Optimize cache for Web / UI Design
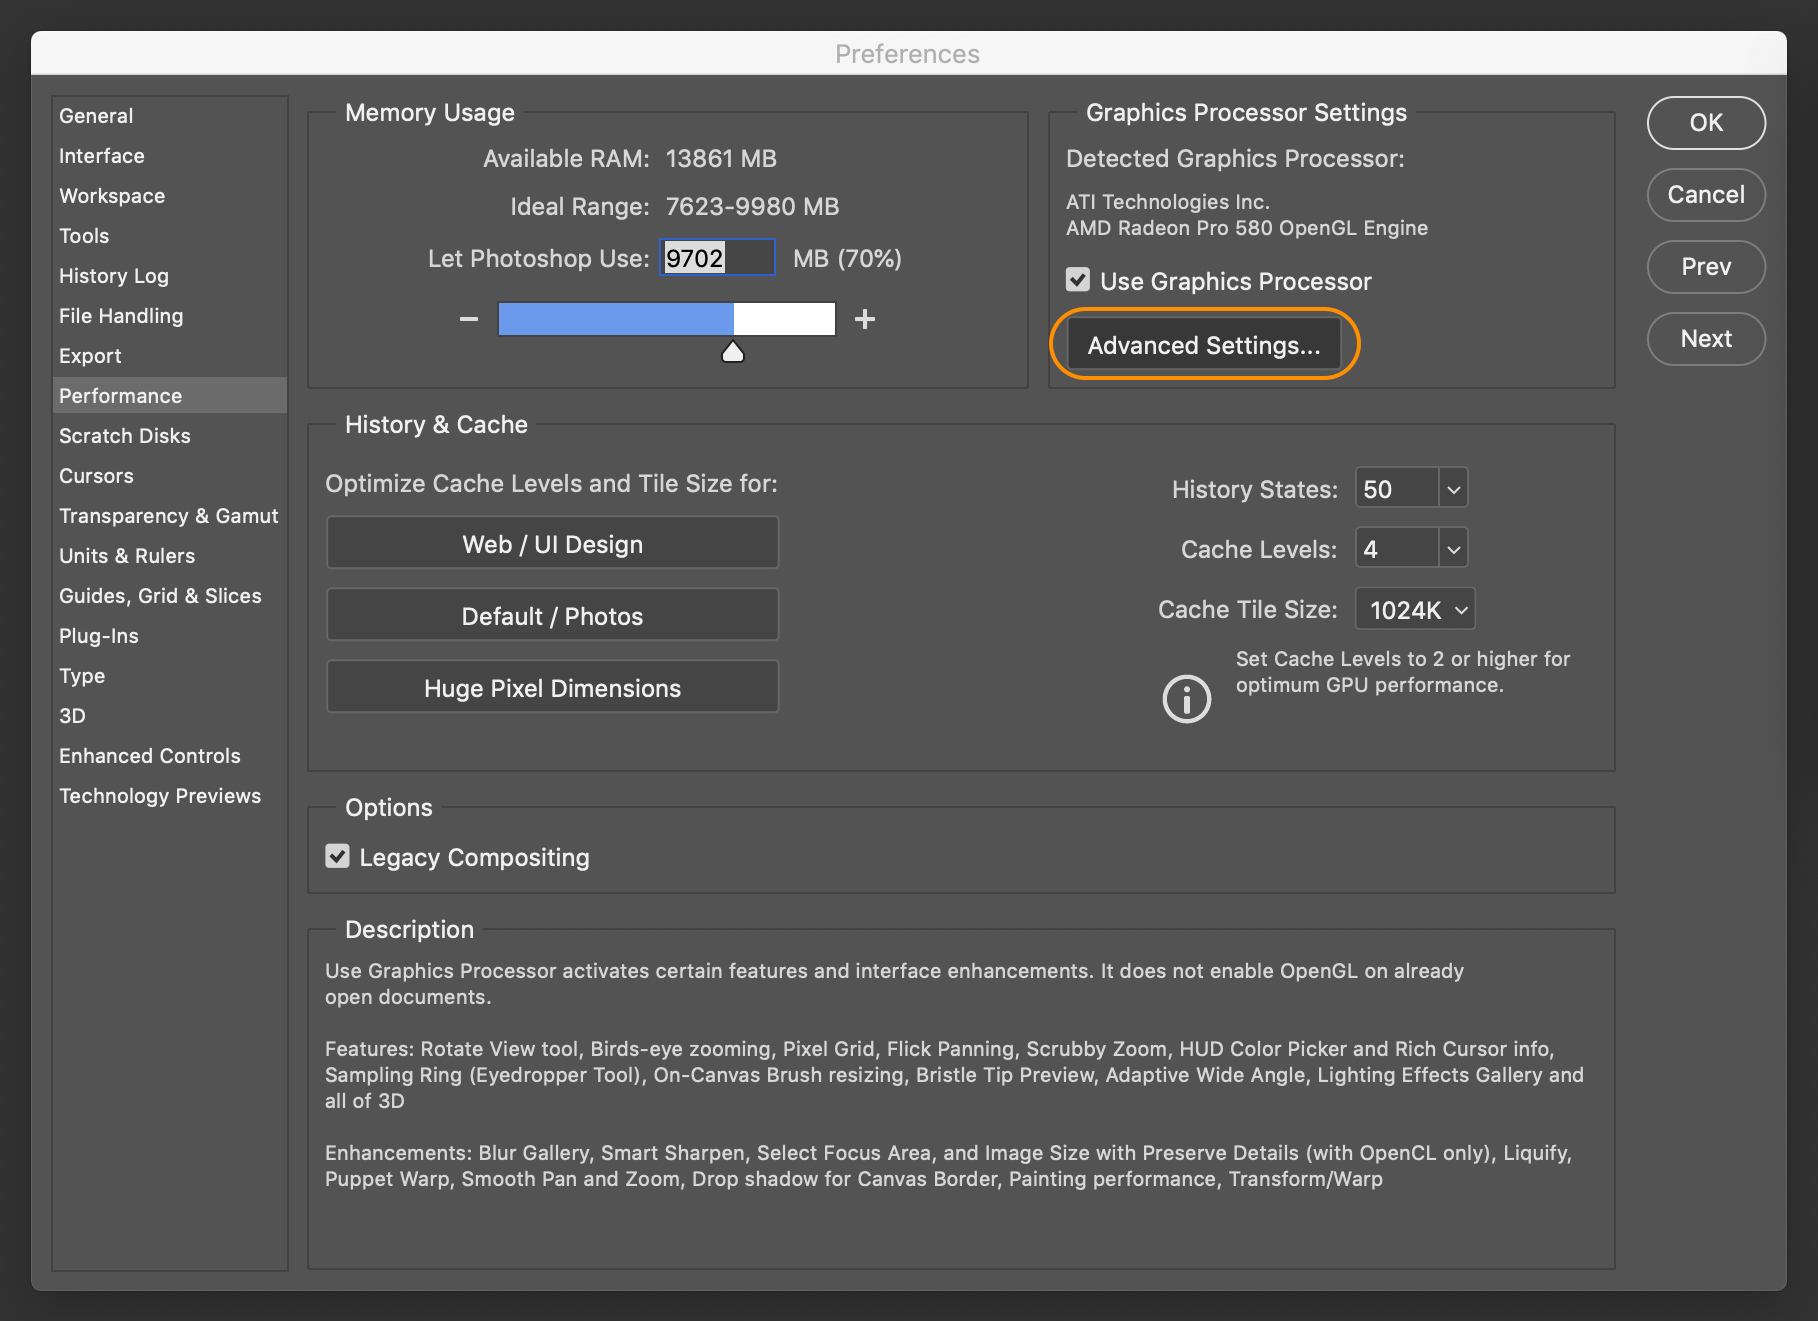This screenshot has width=1818, height=1321. (552, 543)
